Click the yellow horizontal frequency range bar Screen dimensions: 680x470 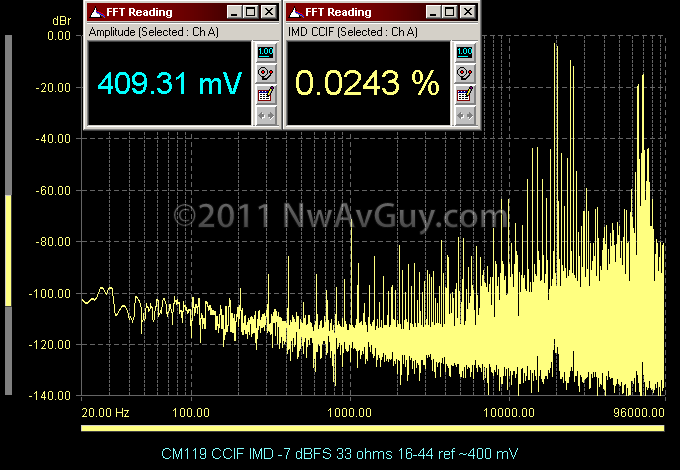(373, 428)
